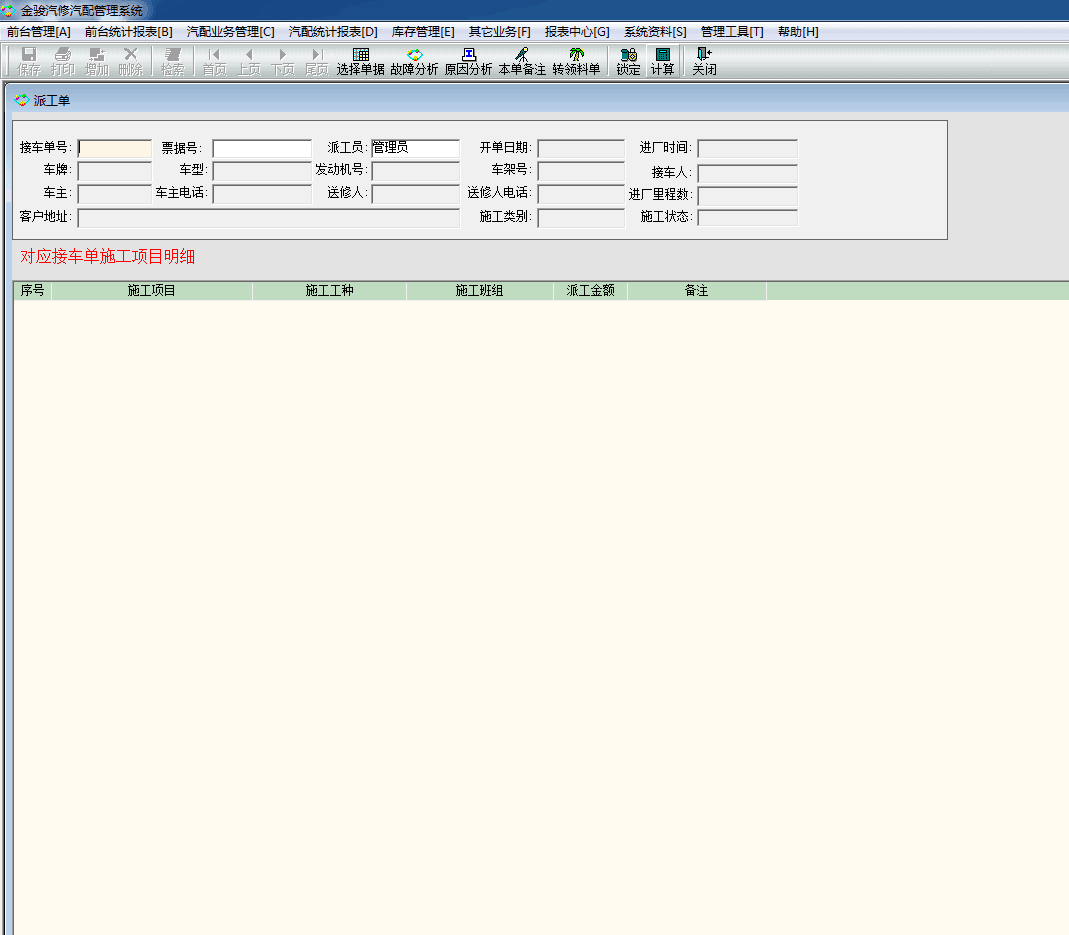Open the 管理工具[T] menu
The image size is (1069, 935).
[x=732, y=32]
